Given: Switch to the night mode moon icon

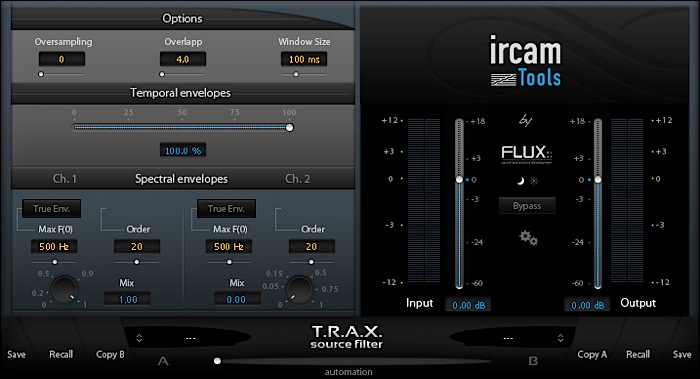Looking at the screenshot, I should tap(521, 181).
